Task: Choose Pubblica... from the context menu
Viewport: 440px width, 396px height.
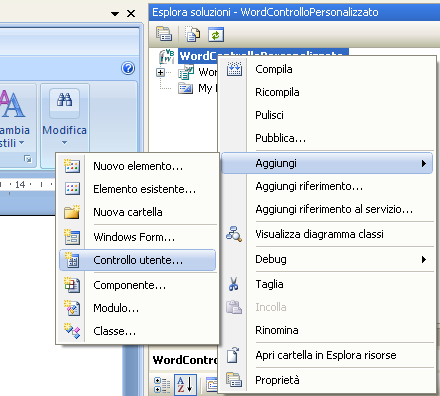Action: click(280, 138)
